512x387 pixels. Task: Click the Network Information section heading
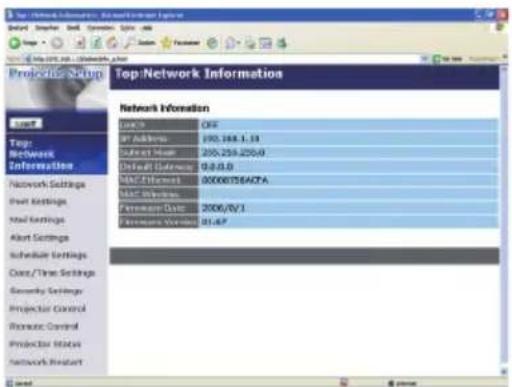[x=165, y=108]
